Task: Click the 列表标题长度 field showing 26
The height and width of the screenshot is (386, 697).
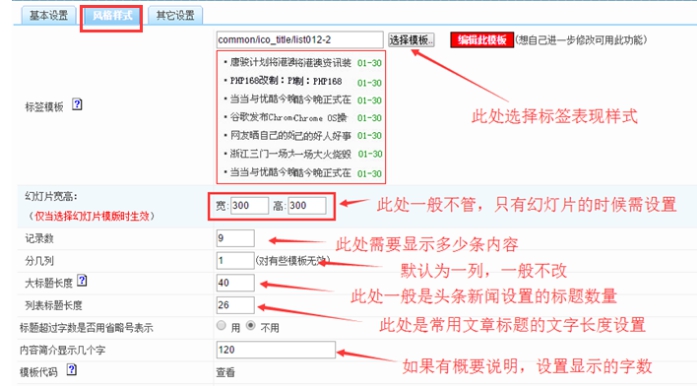Action: pyautogui.click(x=235, y=305)
